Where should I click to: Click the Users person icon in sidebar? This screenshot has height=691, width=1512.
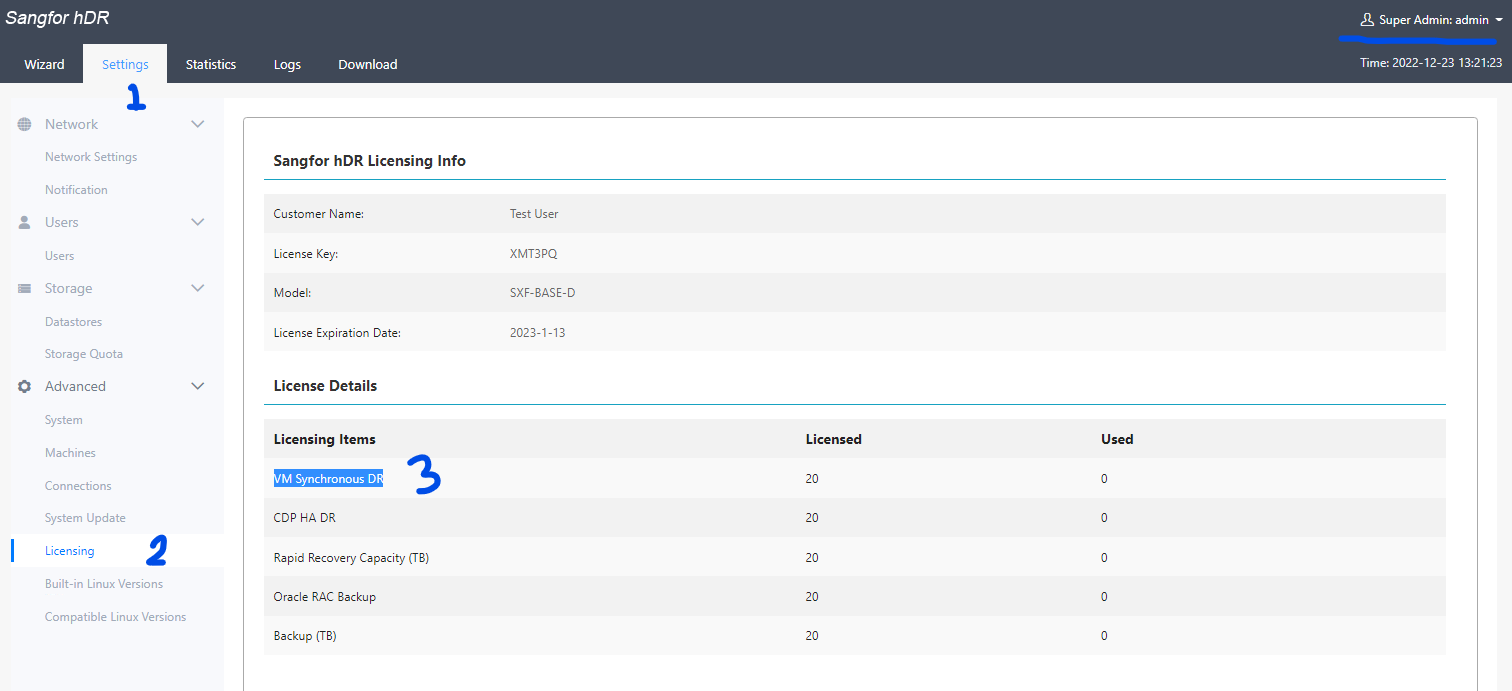tap(25, 222)
